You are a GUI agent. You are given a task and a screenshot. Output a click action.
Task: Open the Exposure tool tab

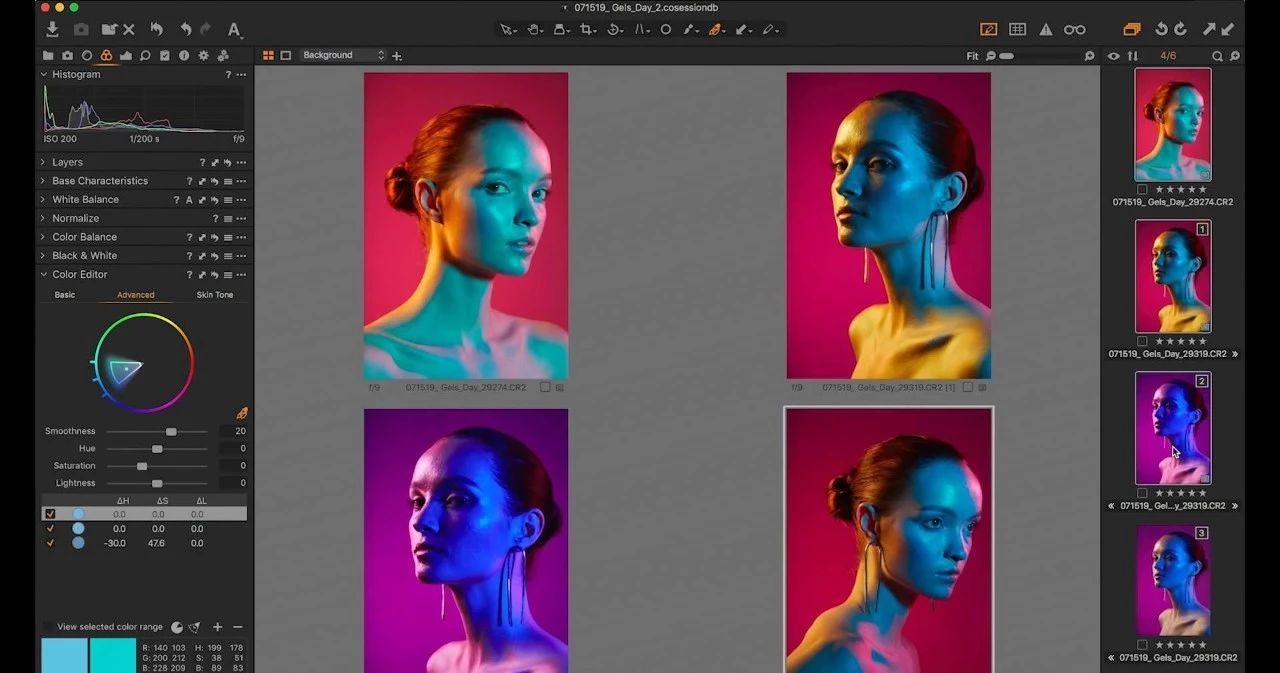tap(126, 56)
